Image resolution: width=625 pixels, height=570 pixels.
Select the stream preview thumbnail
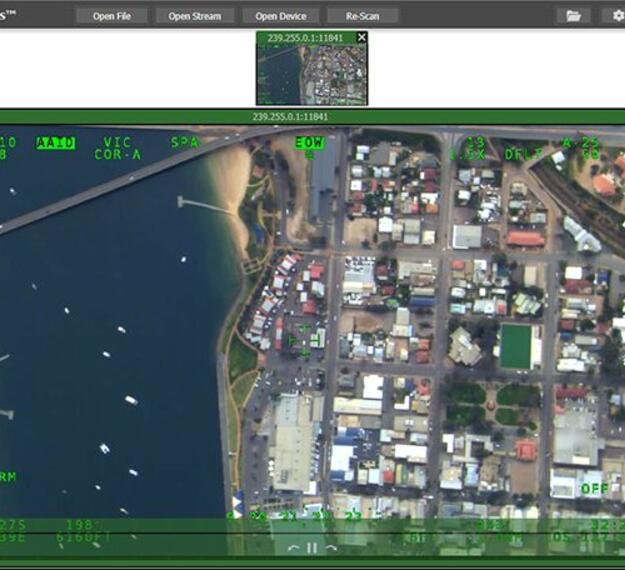click(311, 74)
